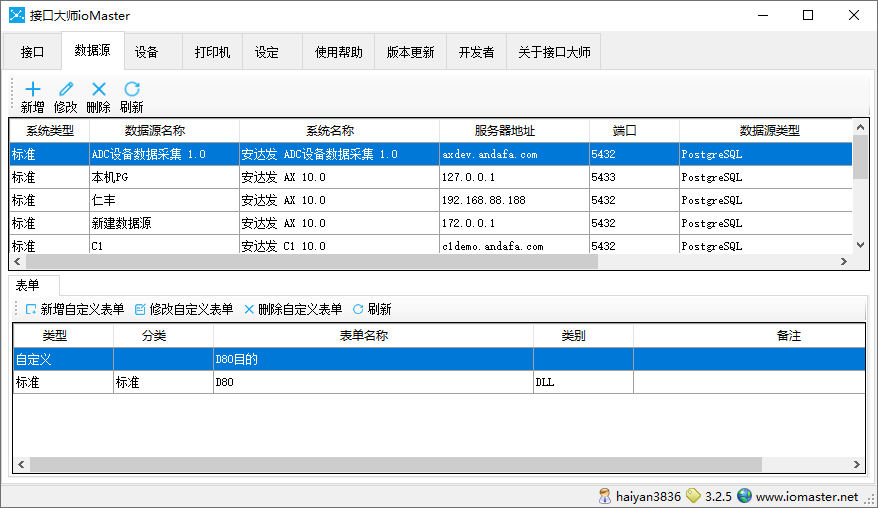878x508 pixels.
Task: Open the 关于接口大师 tab
Action: 553,52
